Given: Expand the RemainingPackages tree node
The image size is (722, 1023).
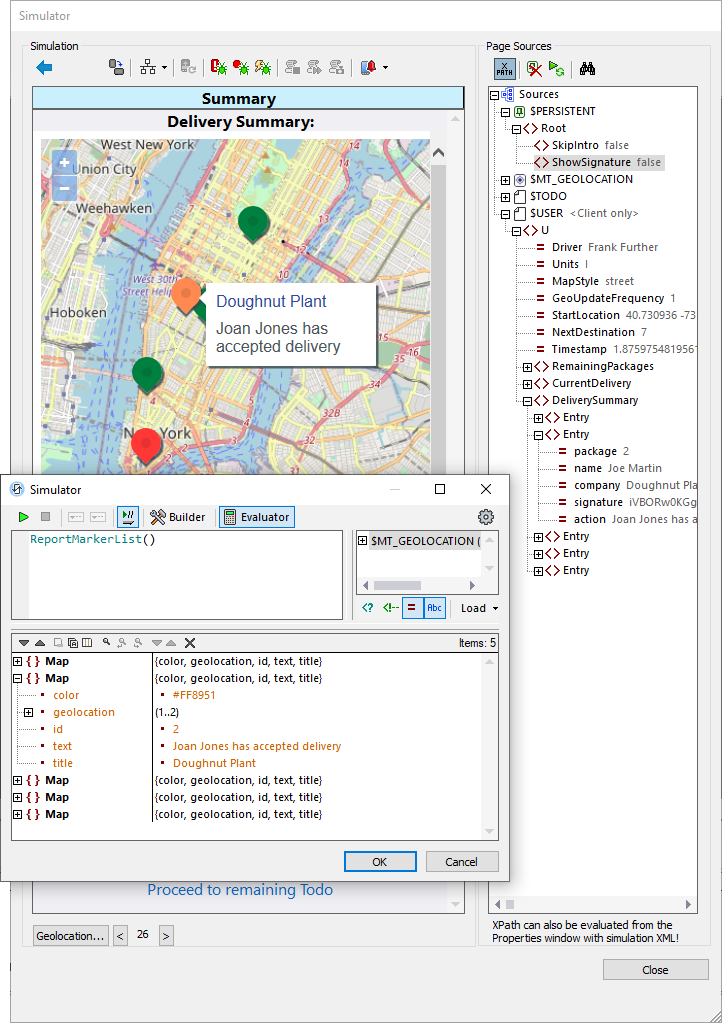Looking at the screenshot, I should pos(527,367).
